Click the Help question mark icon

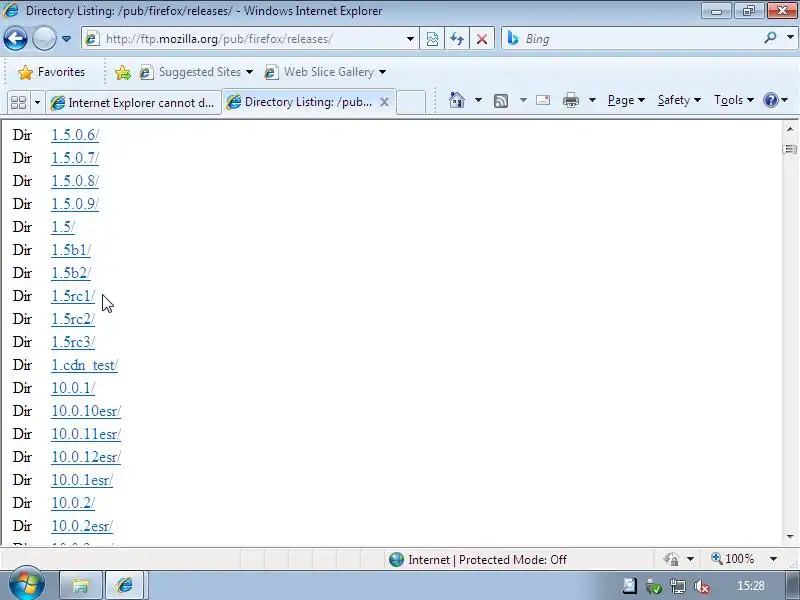pyautogui.click(x=770, y=100)
